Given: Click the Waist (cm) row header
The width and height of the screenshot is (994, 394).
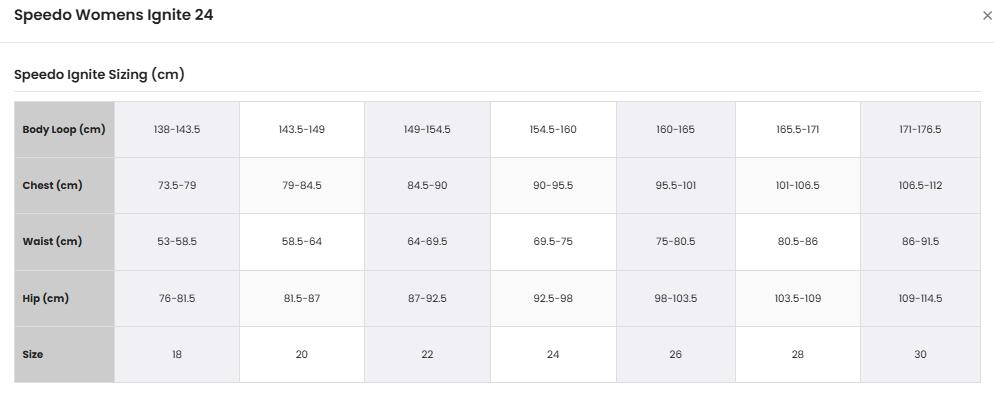Looking at the screenshot, I should [64, 242].
